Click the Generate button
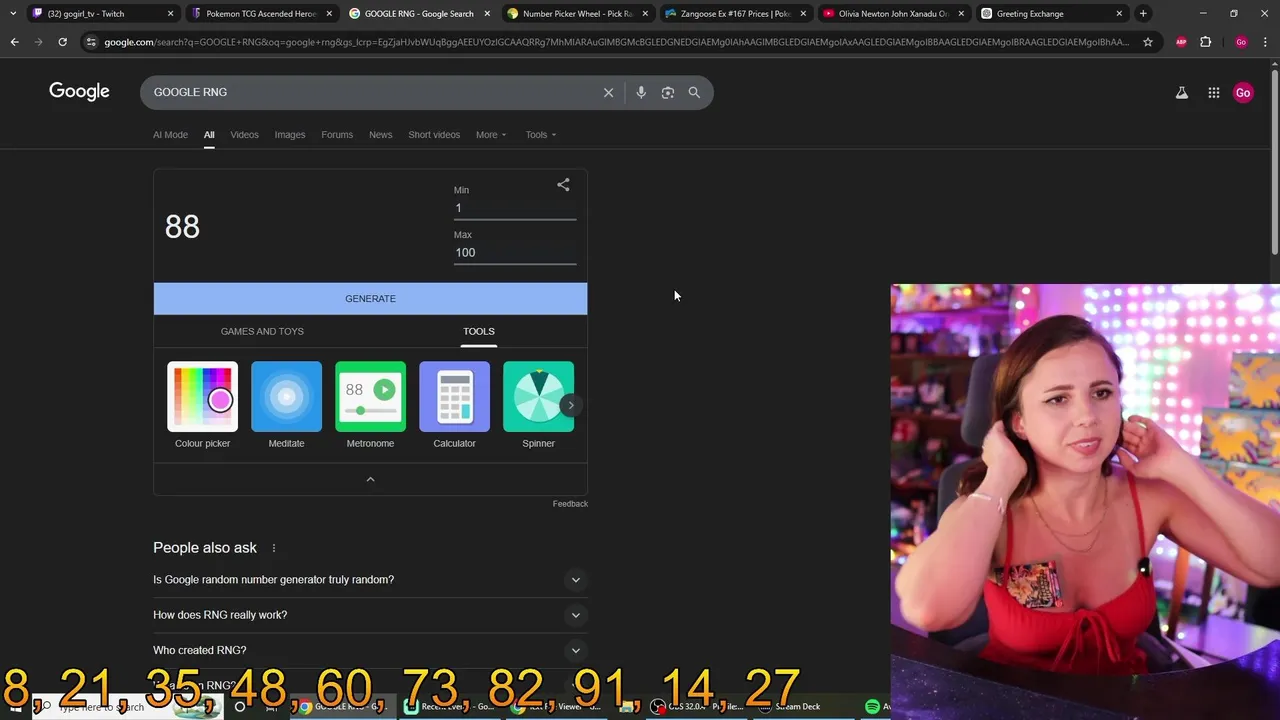The image size is (1280, 720). click(370, 299)
